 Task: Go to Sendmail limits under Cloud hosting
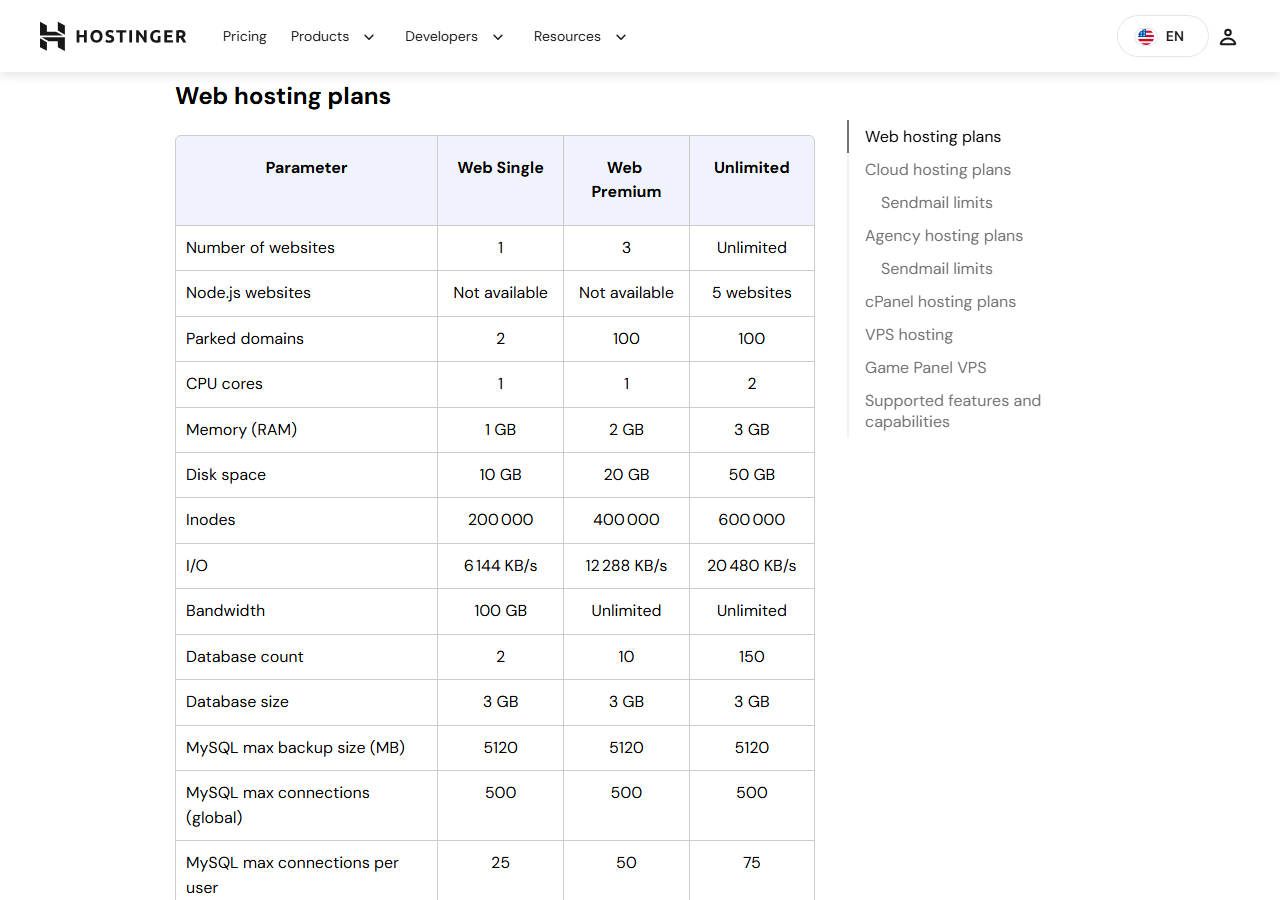click(x=937, y=203)
